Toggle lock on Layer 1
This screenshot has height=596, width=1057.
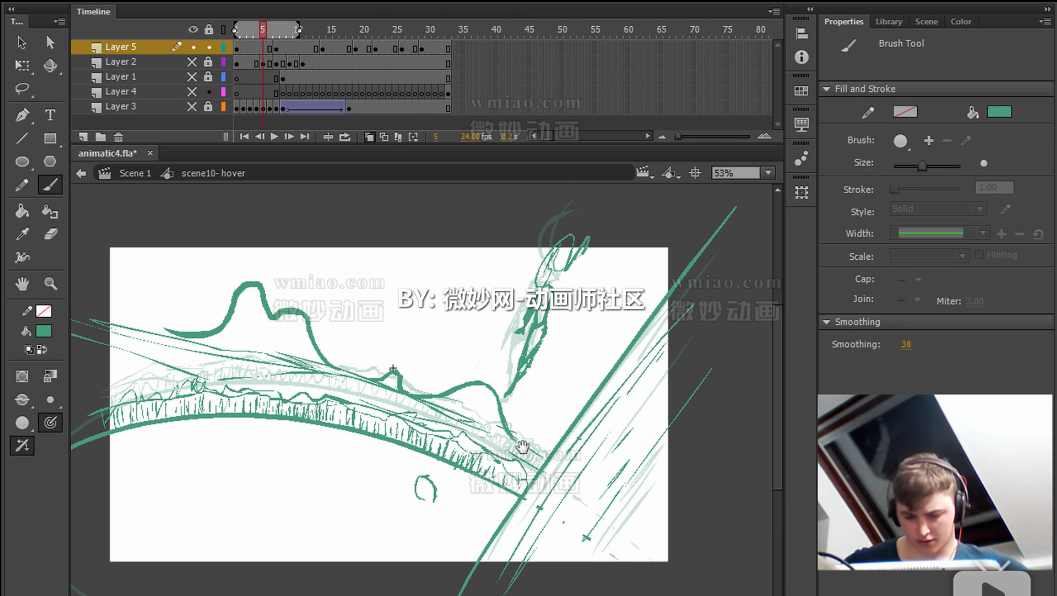pyautogui.click(x=208, y=77)
